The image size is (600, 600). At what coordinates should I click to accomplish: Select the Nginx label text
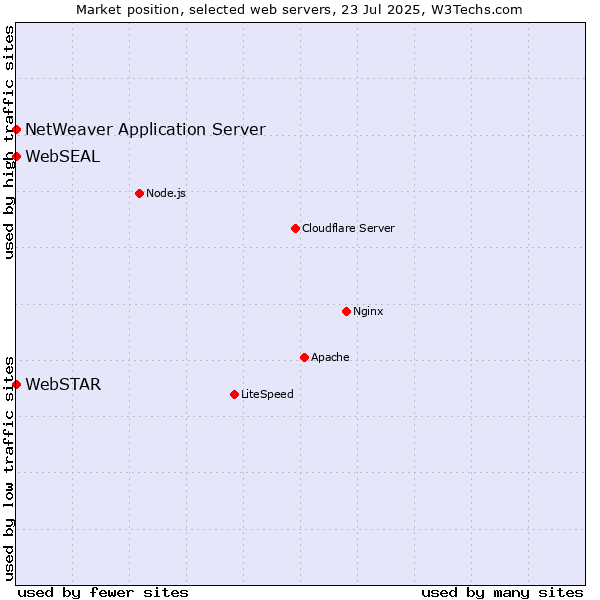tap(368, 311)
